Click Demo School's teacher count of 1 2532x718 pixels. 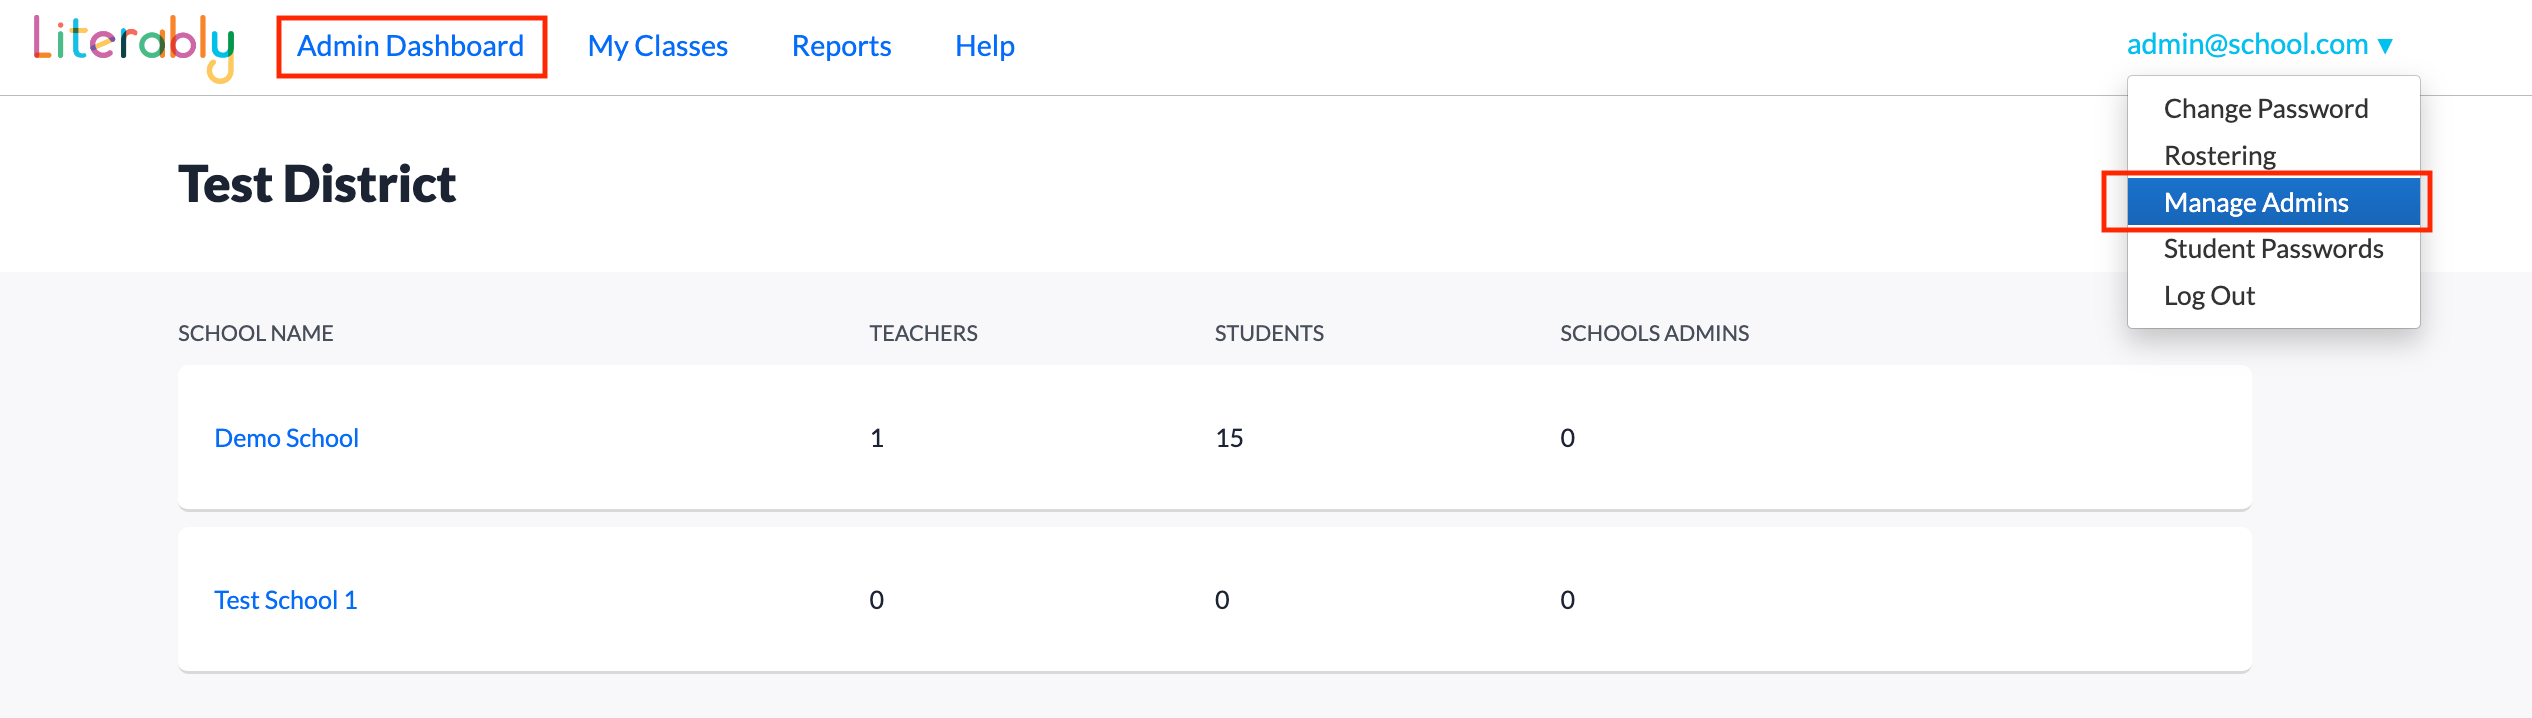click(877, 438)
